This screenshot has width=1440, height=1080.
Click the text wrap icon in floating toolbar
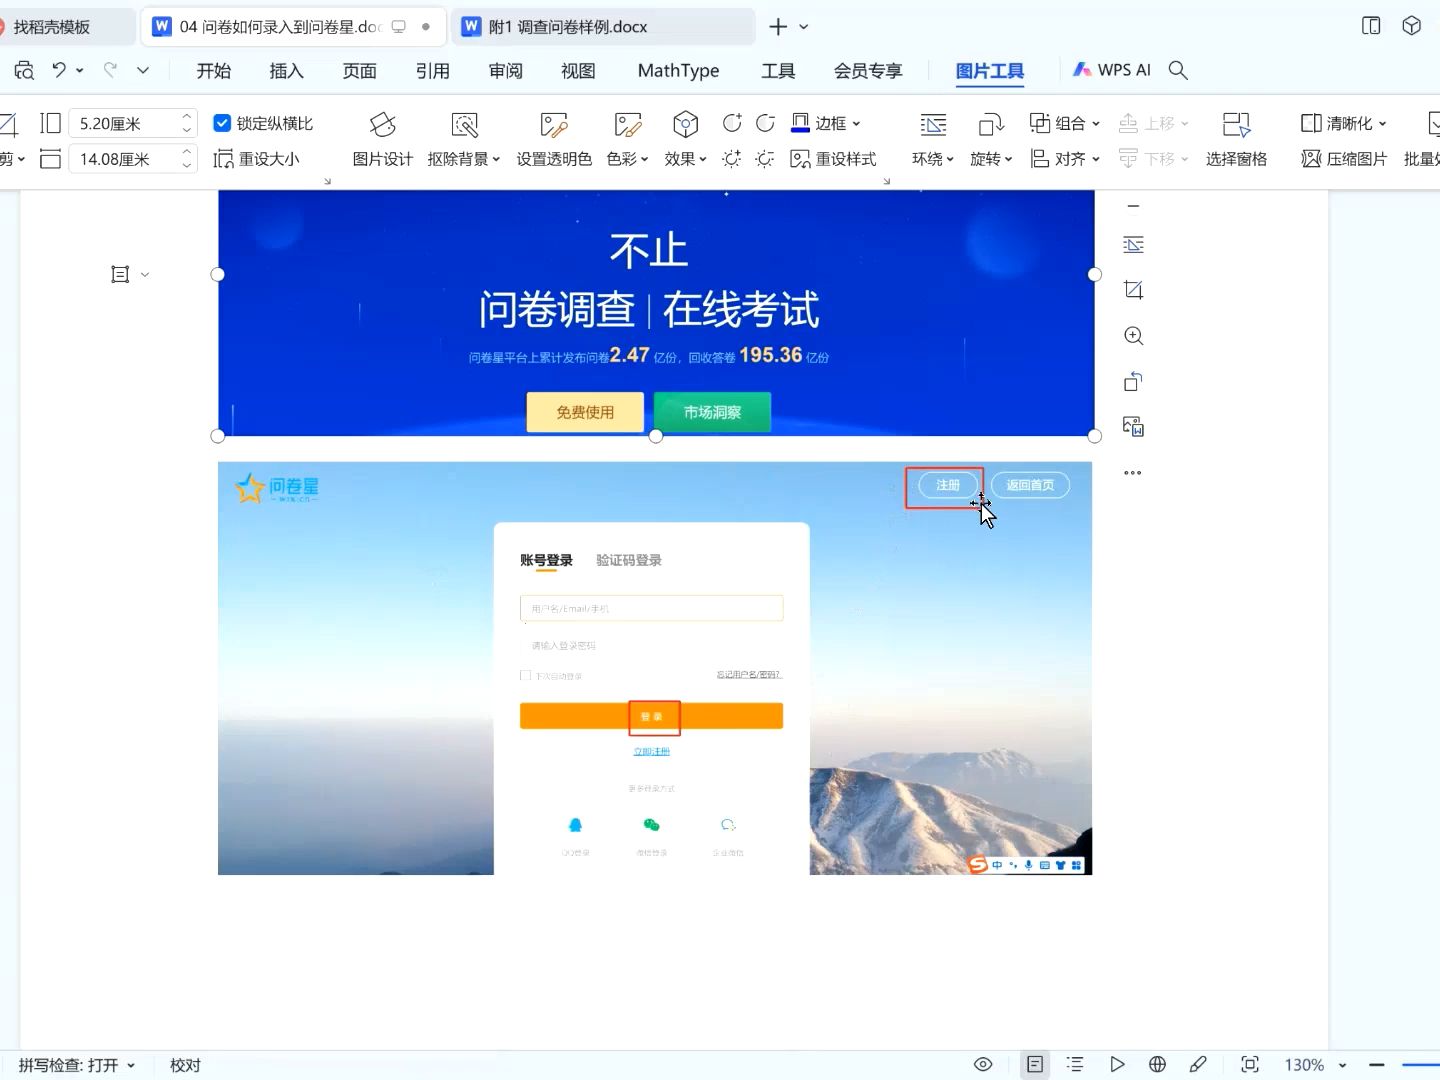1133,245
